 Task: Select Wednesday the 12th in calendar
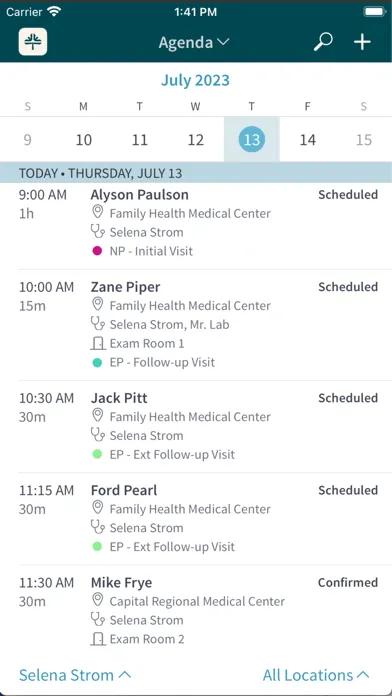(x=195, y=140)
